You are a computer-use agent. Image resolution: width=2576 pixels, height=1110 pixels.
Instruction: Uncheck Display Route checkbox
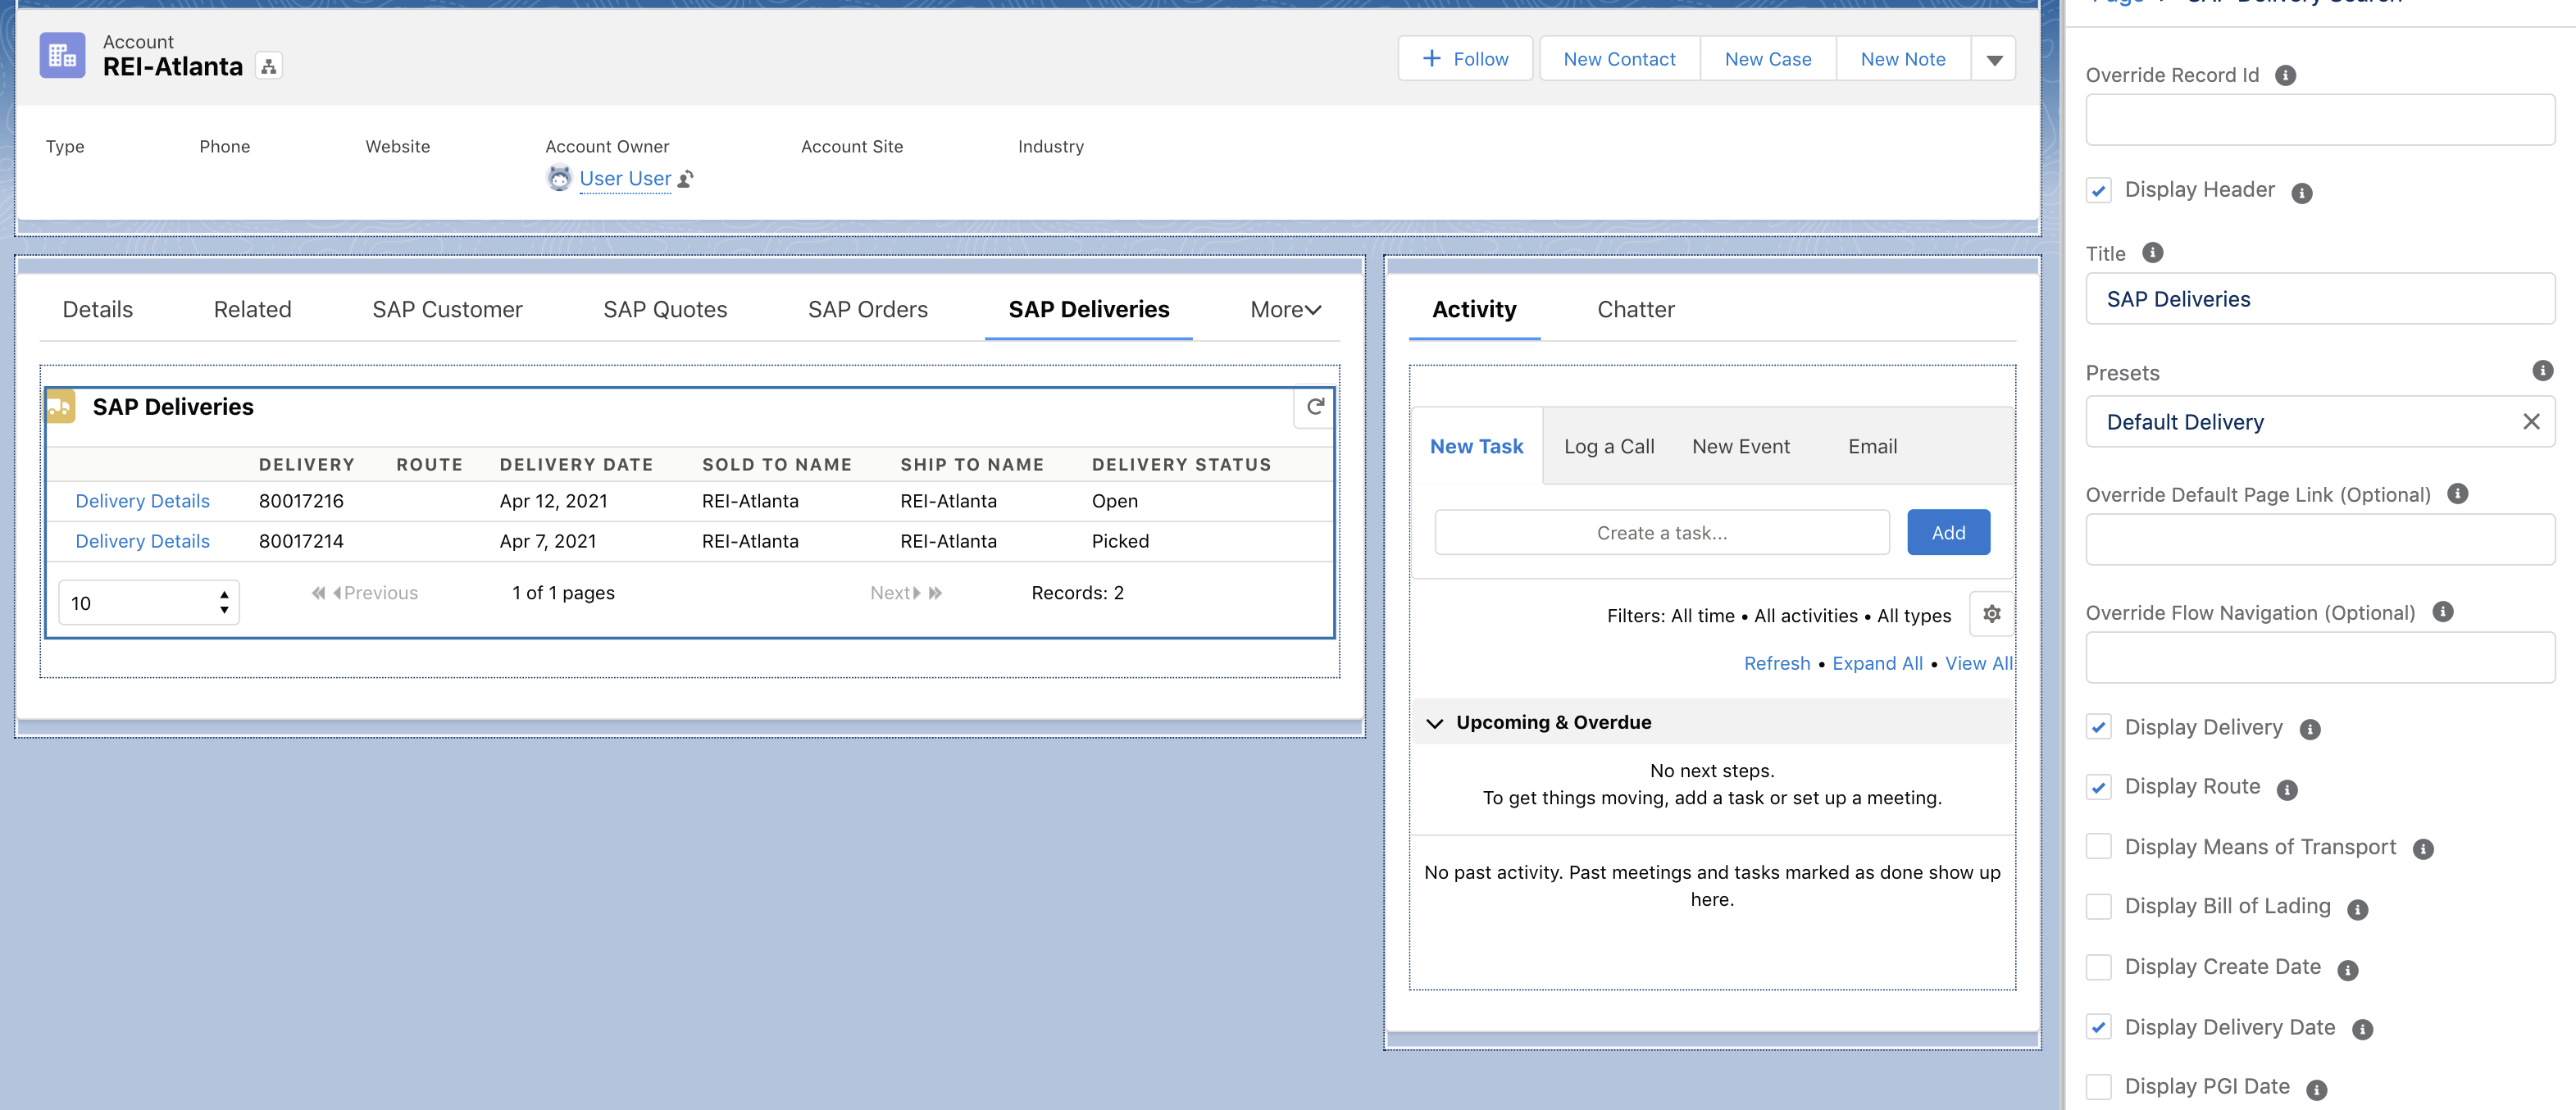click(x=2099, y=787)
